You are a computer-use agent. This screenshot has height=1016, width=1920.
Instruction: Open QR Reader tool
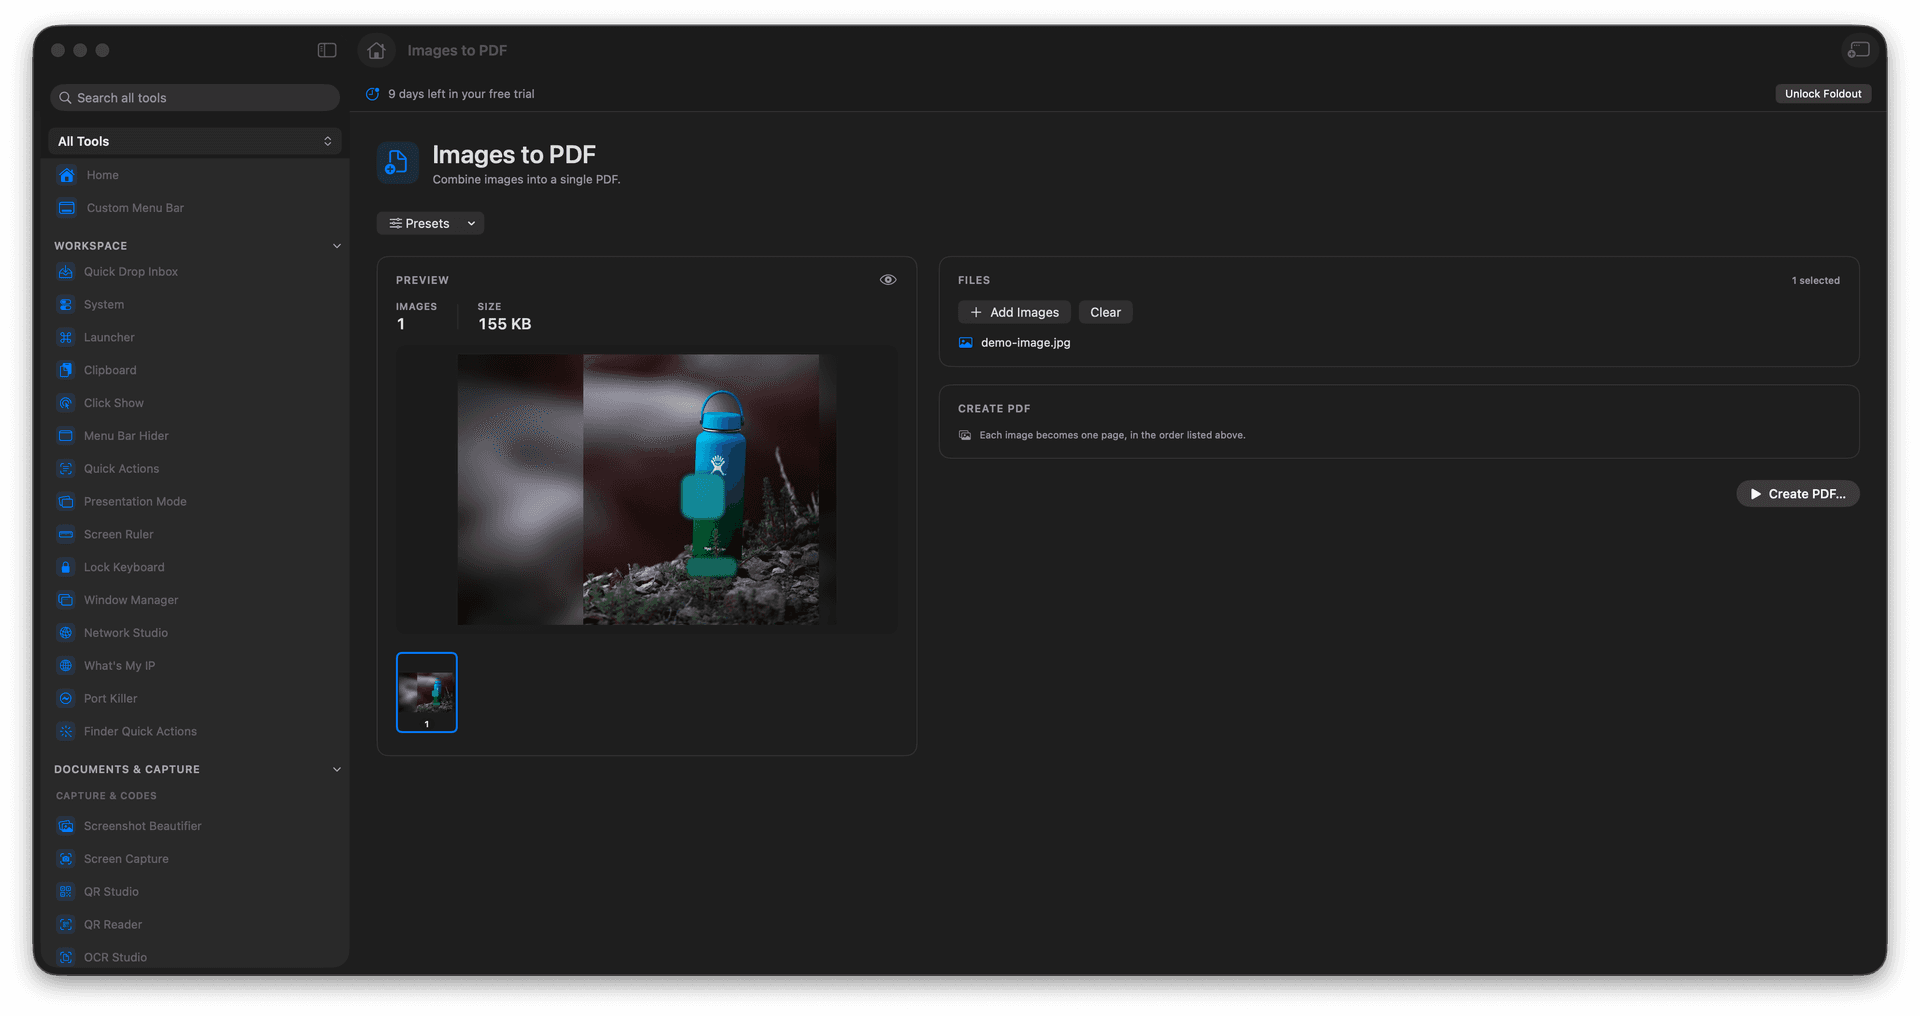click(195, 925)
